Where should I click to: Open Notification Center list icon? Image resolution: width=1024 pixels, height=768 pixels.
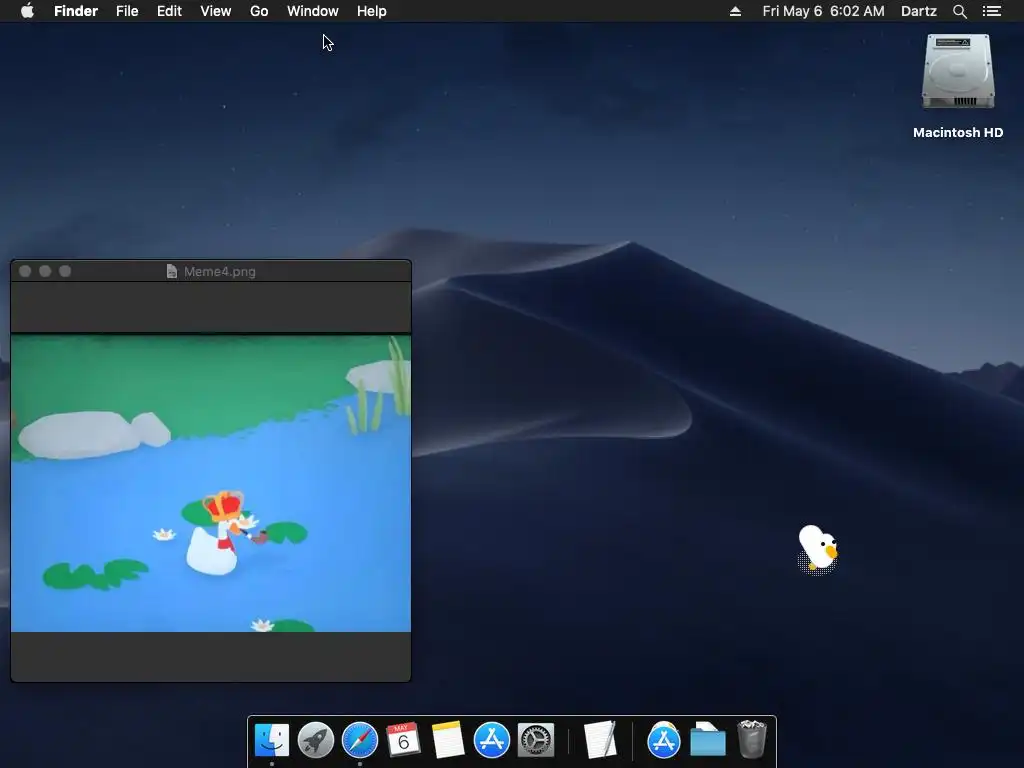coord(991,11)
